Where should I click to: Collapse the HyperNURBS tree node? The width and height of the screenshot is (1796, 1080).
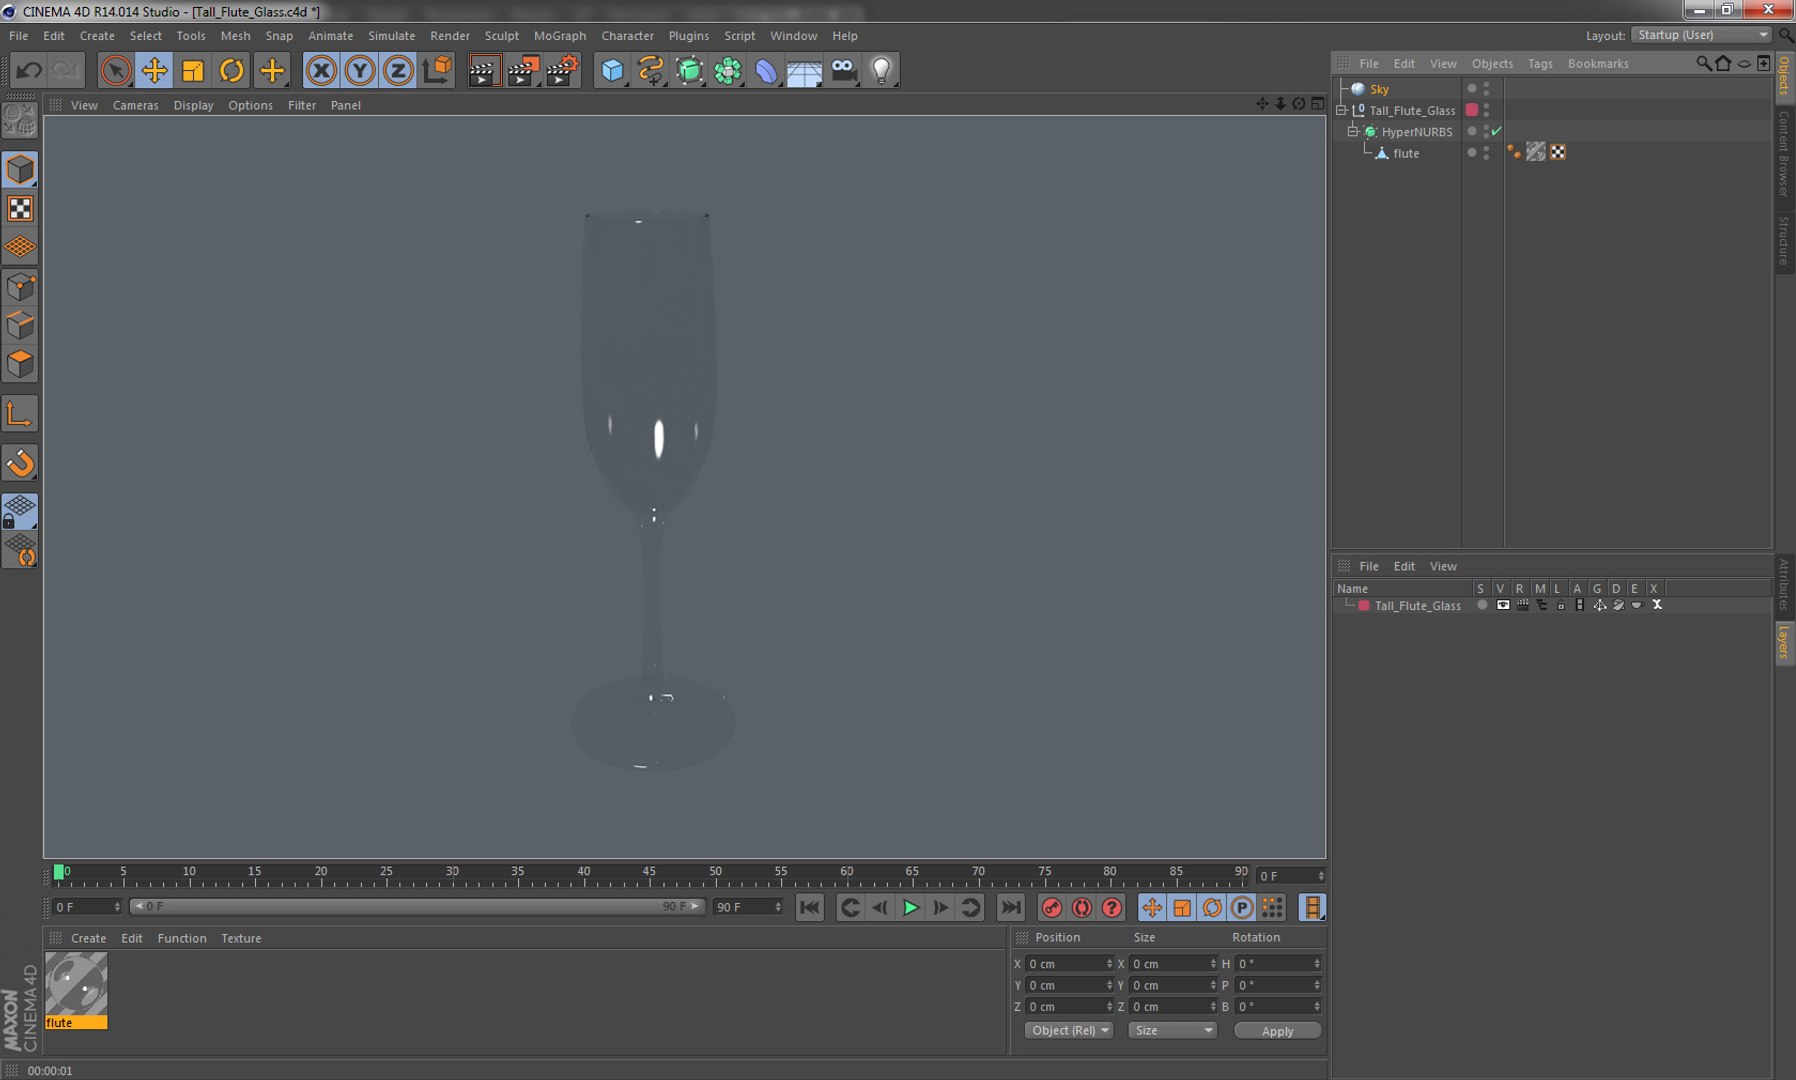(1352, 131)
